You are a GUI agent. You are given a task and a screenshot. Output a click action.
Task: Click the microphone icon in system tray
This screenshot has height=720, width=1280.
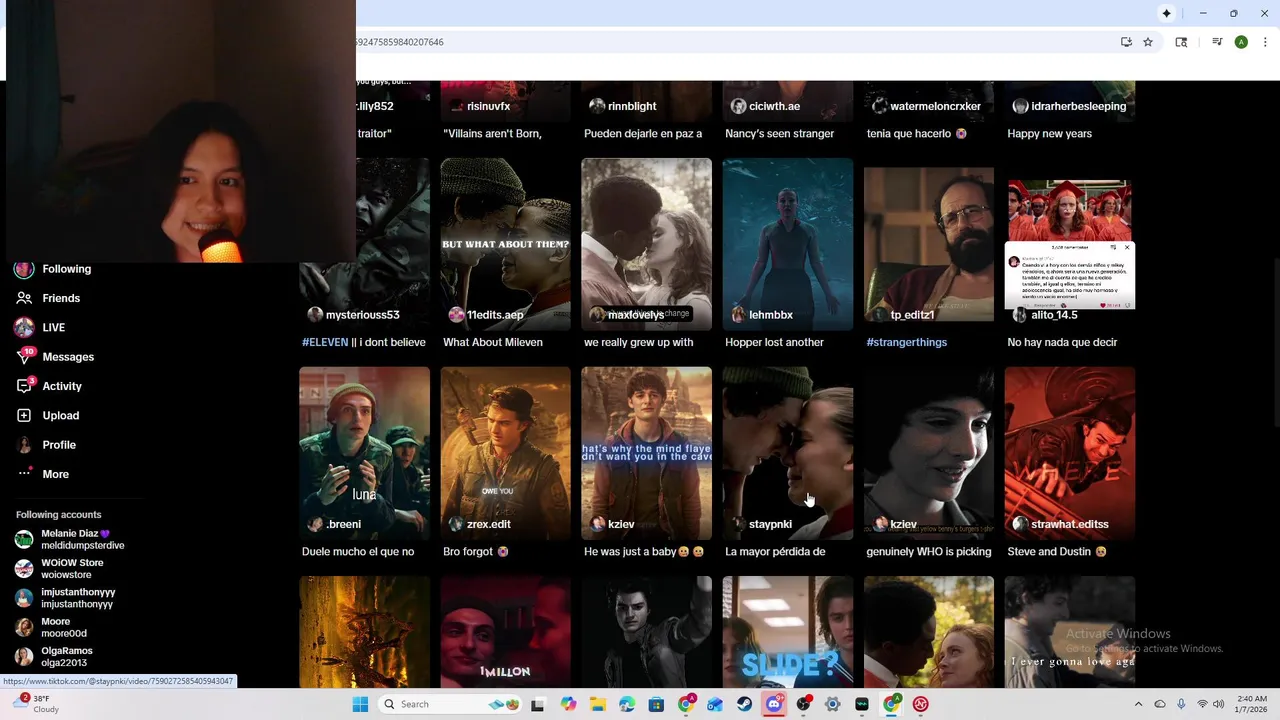pos(1181,704)
